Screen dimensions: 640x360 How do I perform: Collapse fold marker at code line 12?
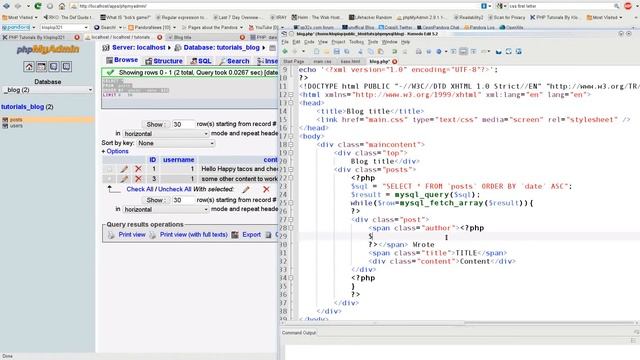pos(291,95)
